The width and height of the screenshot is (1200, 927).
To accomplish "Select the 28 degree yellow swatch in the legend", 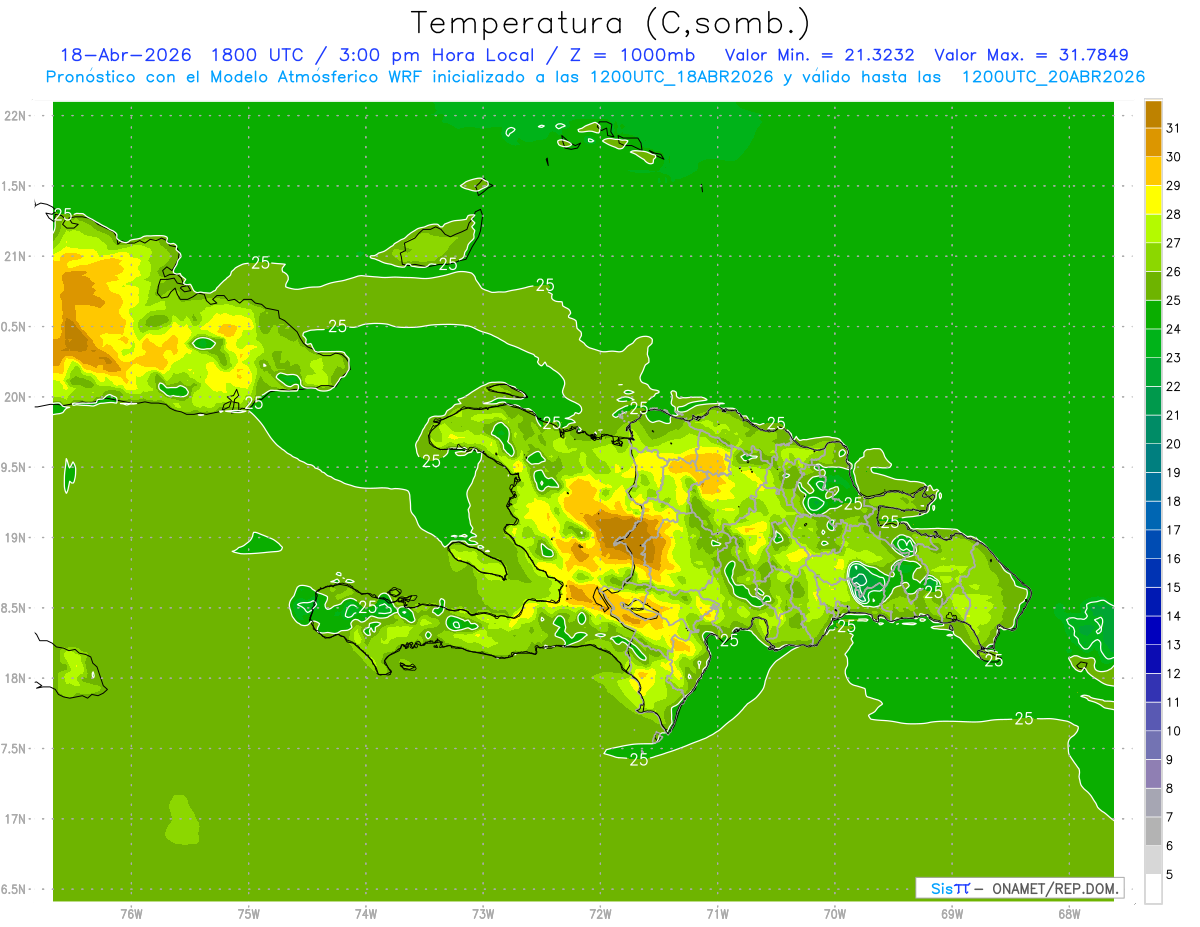I will [x=1153, y=200].
